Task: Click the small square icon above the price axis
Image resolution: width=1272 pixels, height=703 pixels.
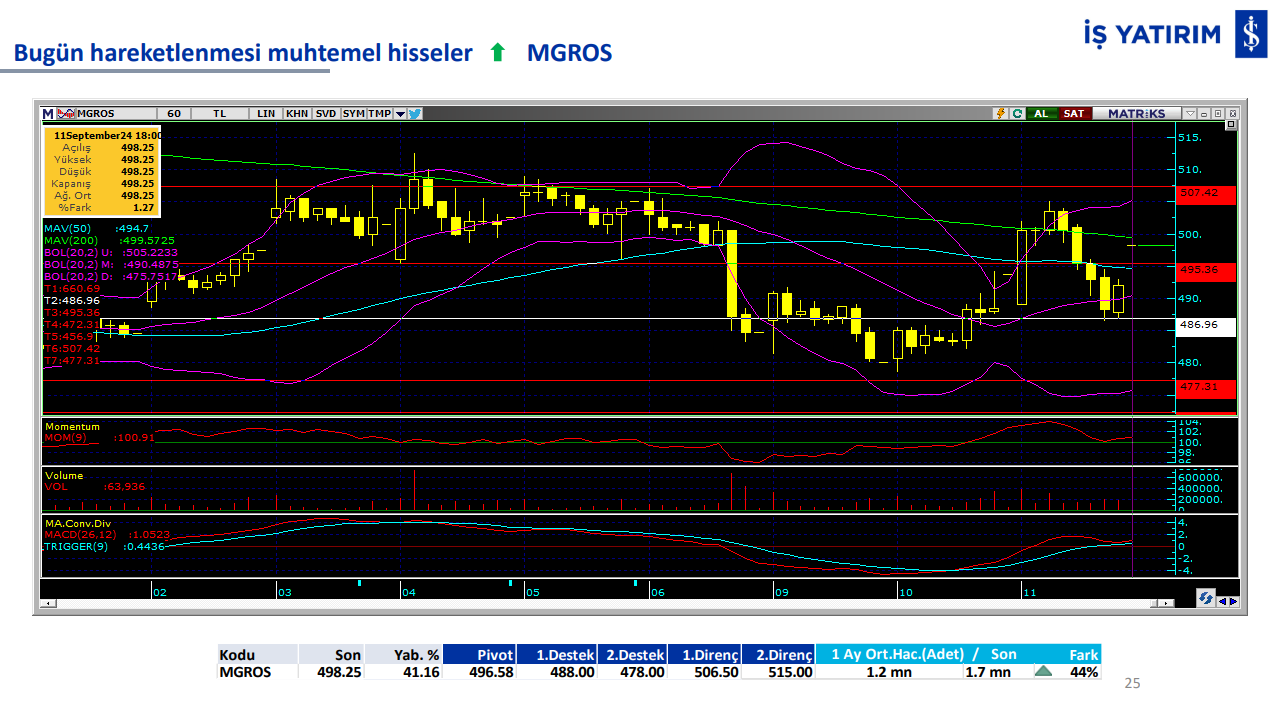Action: [x=1230, y=125]
